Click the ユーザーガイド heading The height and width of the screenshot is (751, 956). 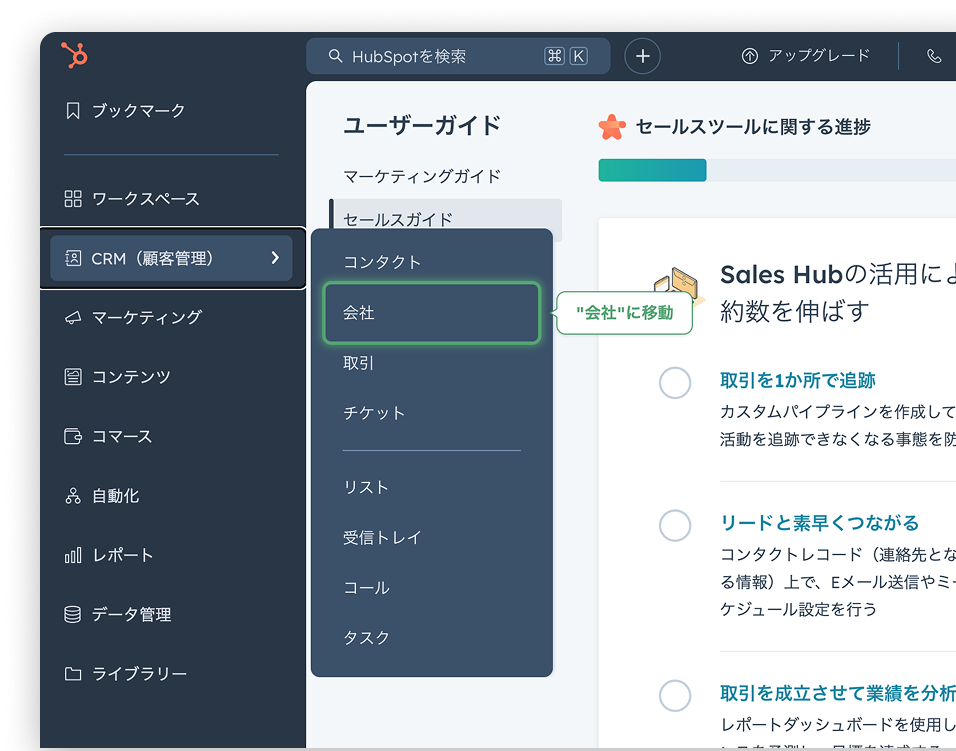(x=422, y=126)
